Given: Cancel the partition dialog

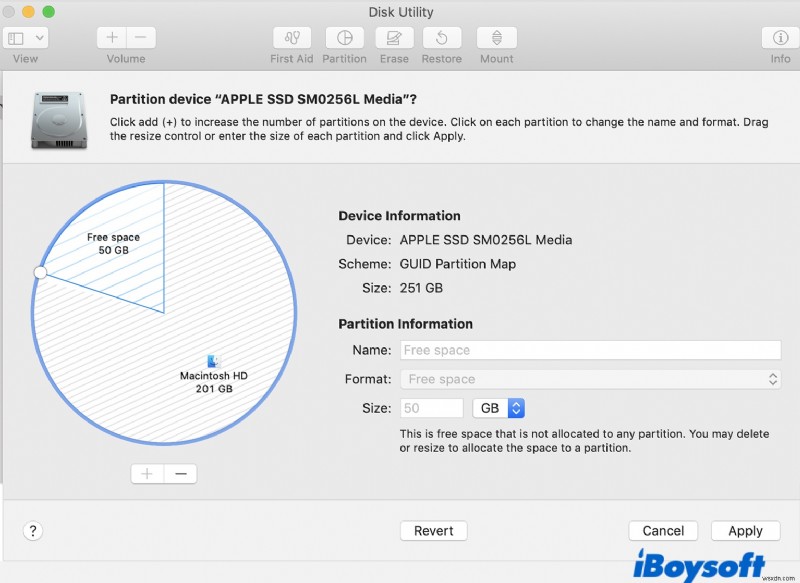Looking at the screenshot, I should pos(663,531).
